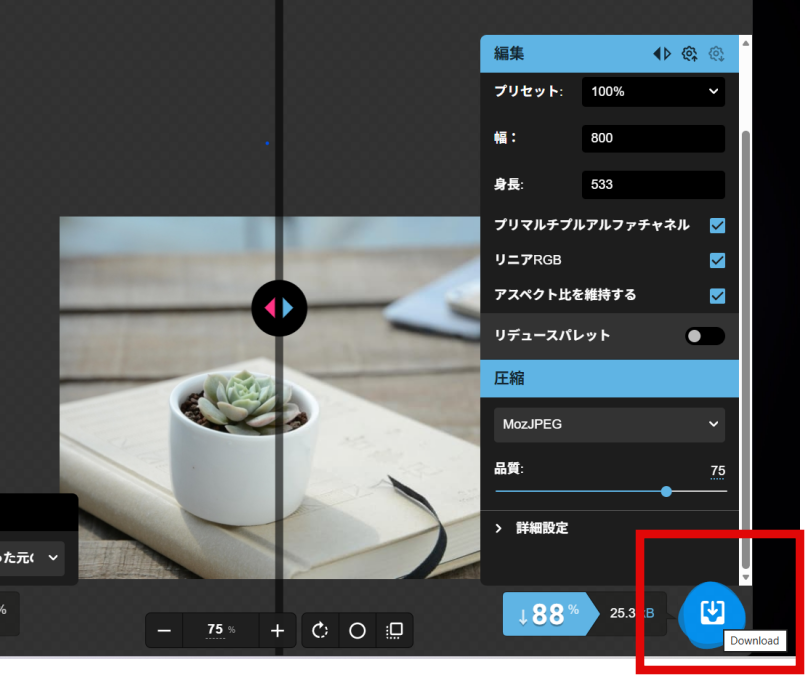Click the dimmed gear-down-arrow icon
The height and width of the screenshot is (675, 805).
tap(716, 54)
